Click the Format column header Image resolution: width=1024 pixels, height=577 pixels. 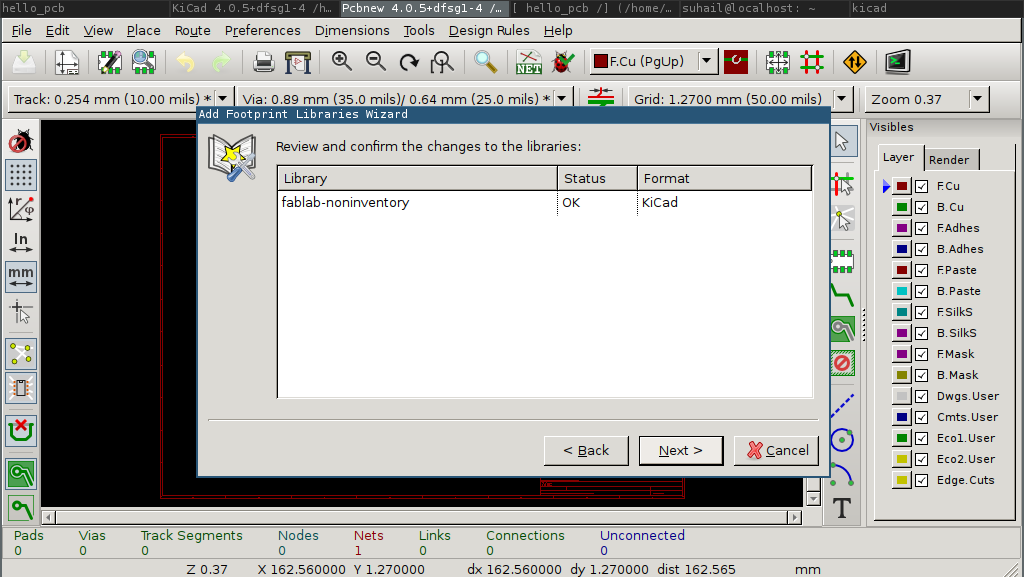[x=725, y=178]
